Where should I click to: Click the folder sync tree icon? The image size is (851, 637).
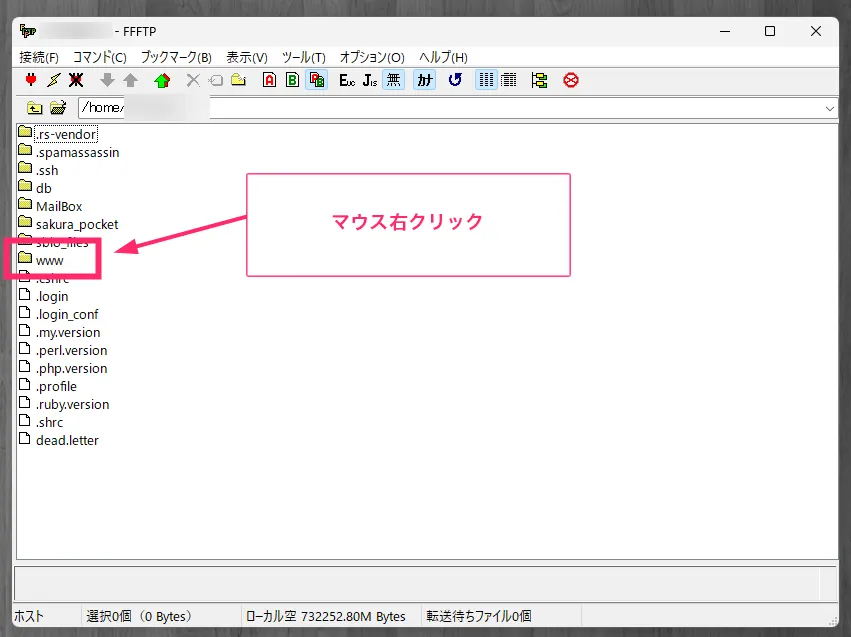[x=540, y=80]
